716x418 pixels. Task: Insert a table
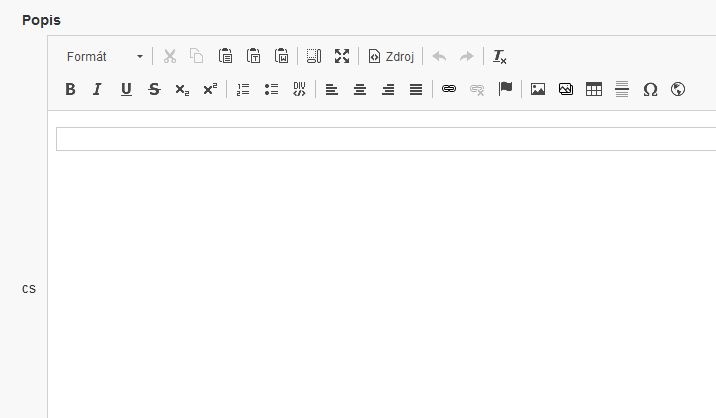594,89
